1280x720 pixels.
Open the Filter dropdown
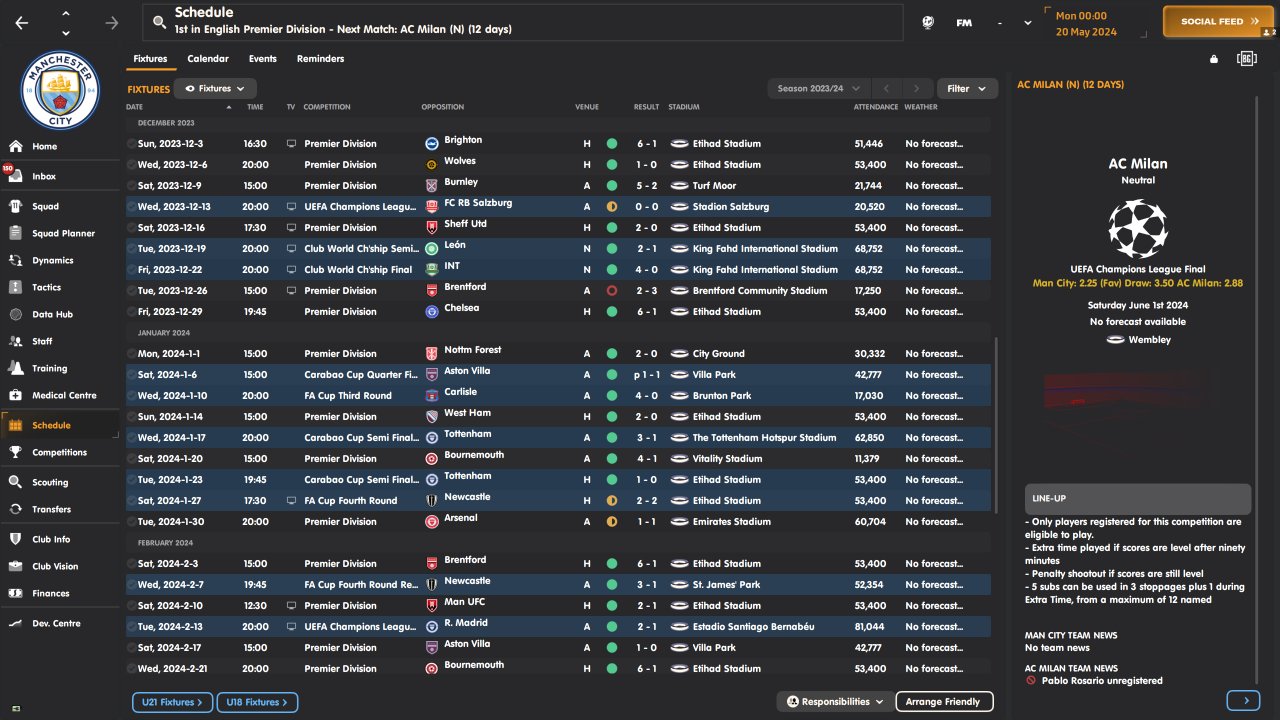966,89
